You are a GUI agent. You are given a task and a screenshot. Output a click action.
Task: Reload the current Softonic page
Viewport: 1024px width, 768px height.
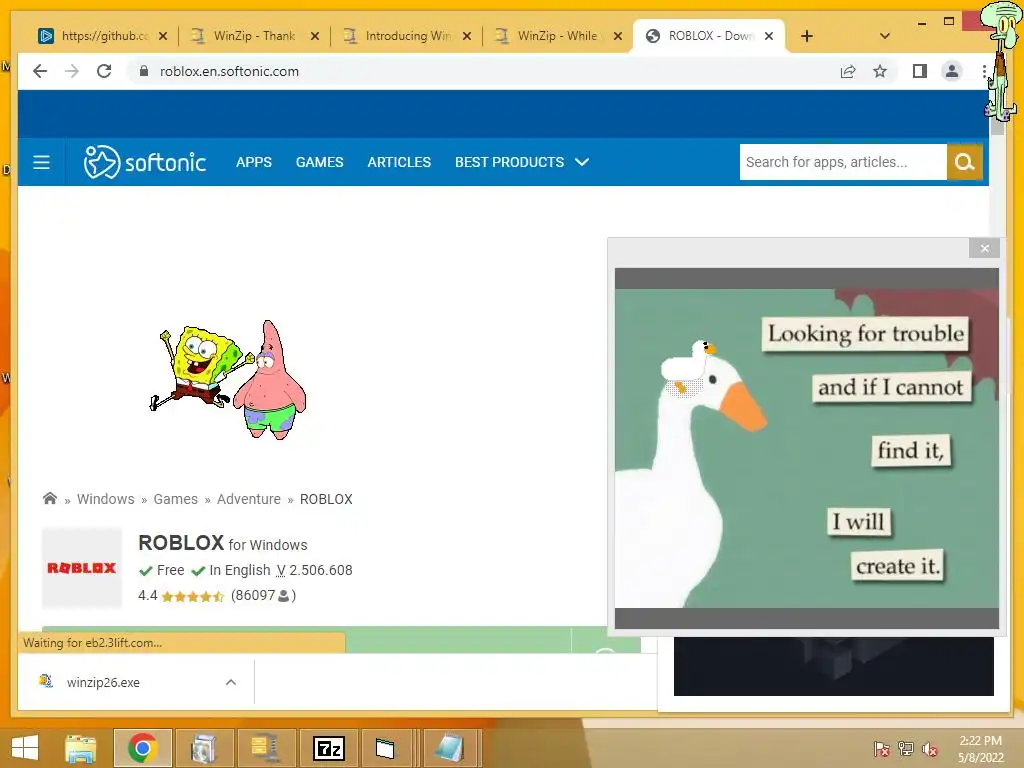tap(104, 71)
